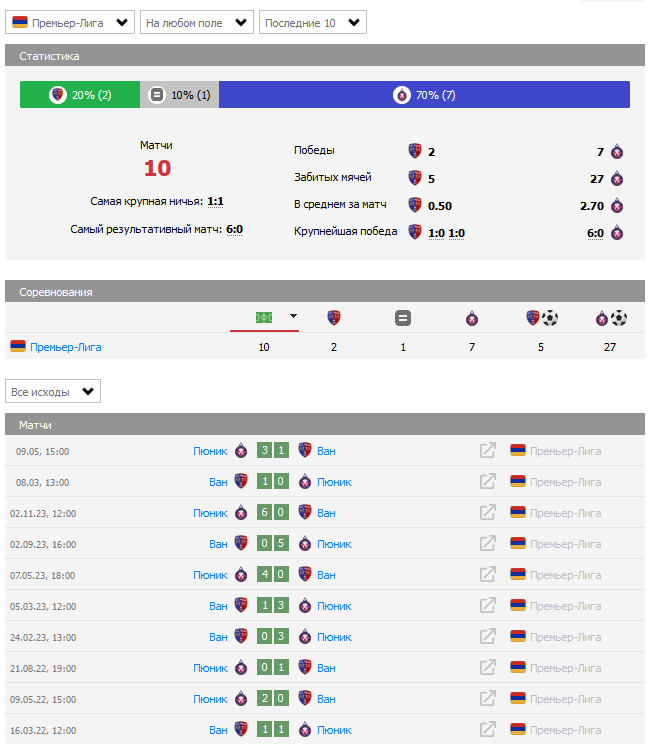This screenshot has height=753, width=655.
Task: Open external link icon for 09.05 match
Action: 488,451
